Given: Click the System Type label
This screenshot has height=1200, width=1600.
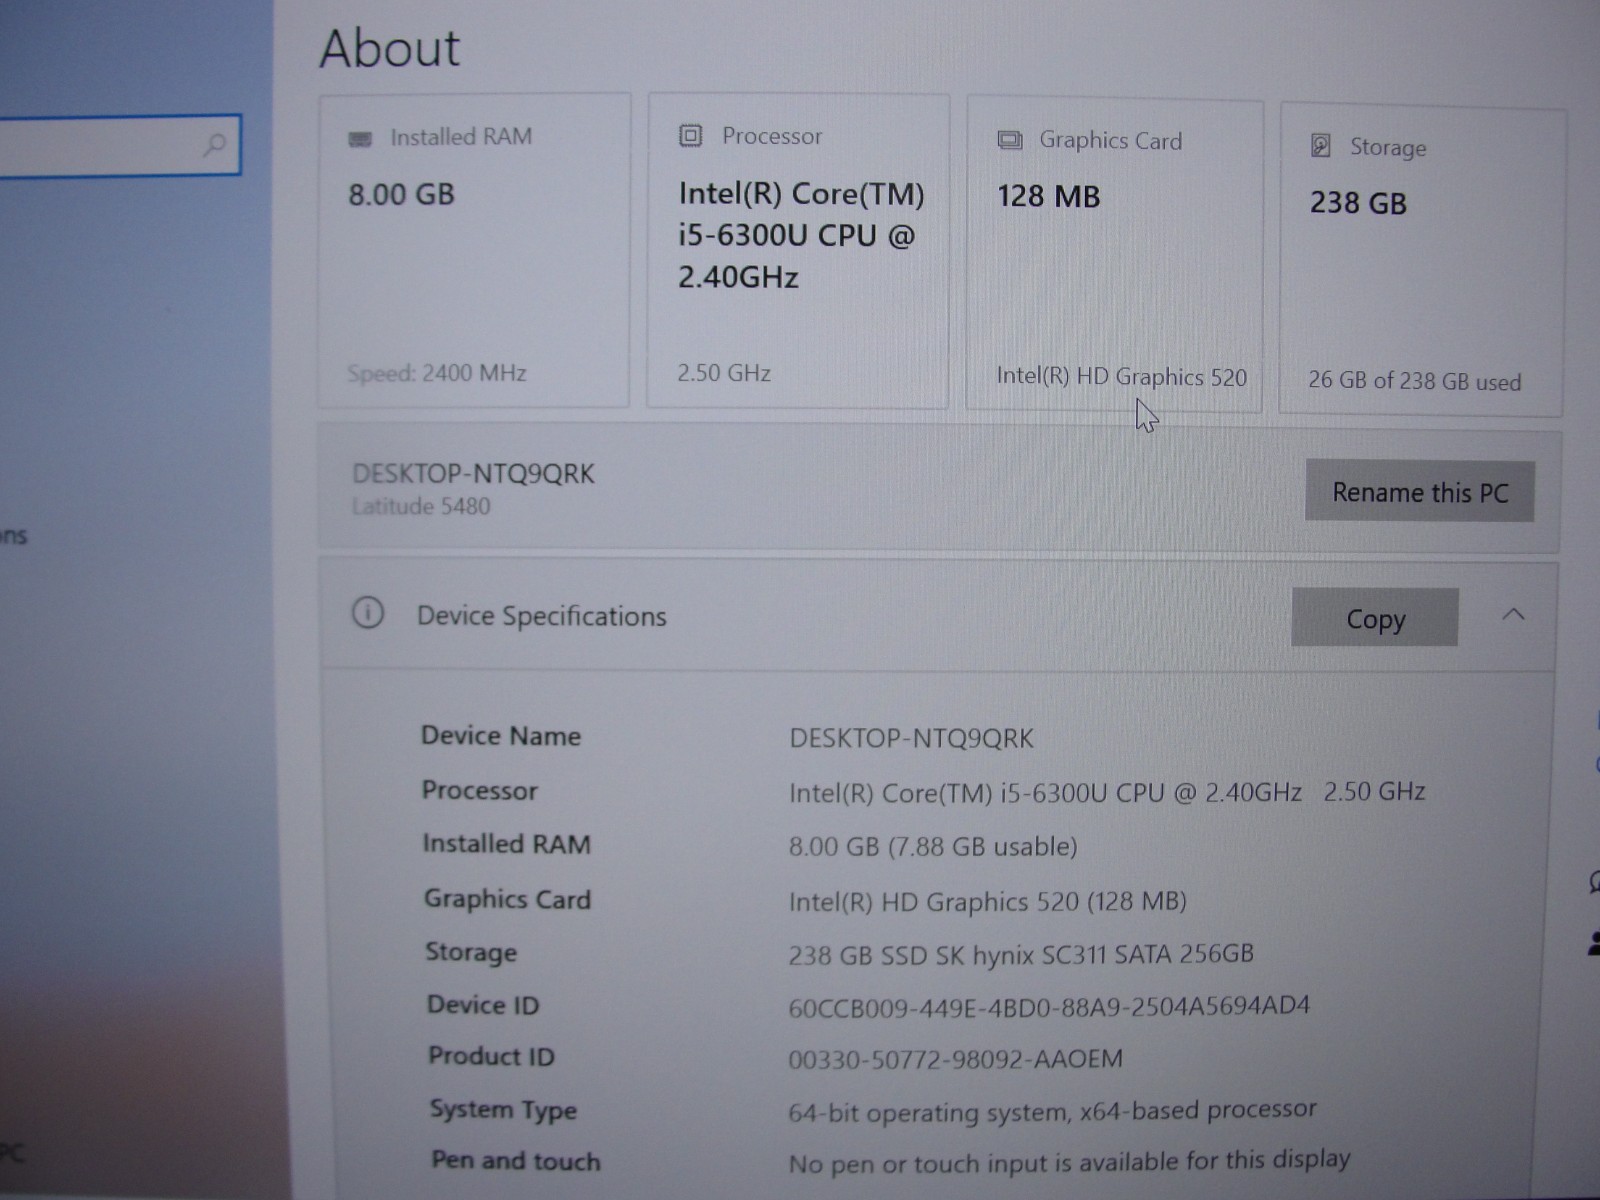Looking at the screenshot, I should [x=503, y=1109].
